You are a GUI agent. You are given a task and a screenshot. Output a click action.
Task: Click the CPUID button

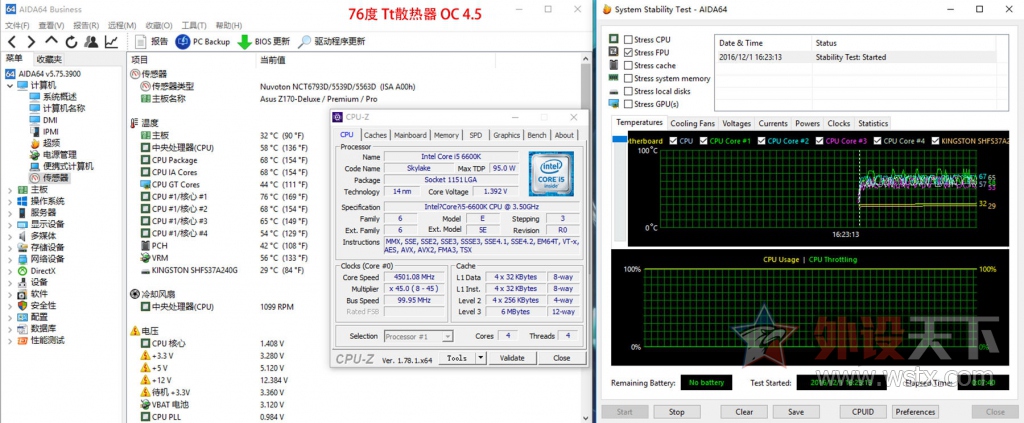pyautogui.click(x=863, y=412)
